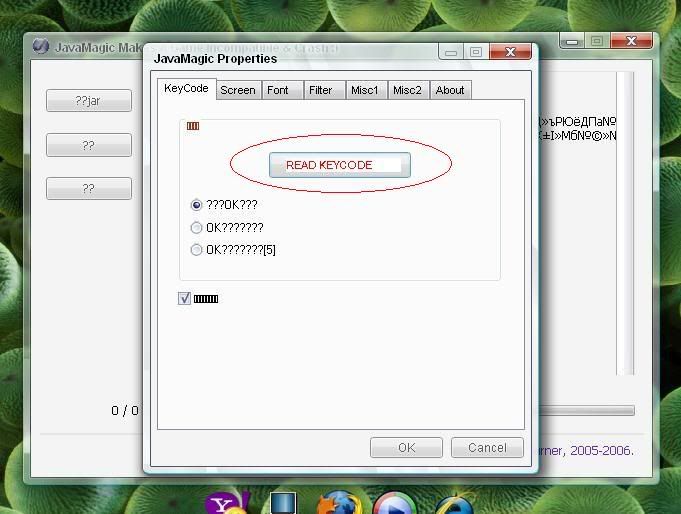Choose the OK??????? radio option
This screenshot has height=514, width=681.
pos(227,227)
